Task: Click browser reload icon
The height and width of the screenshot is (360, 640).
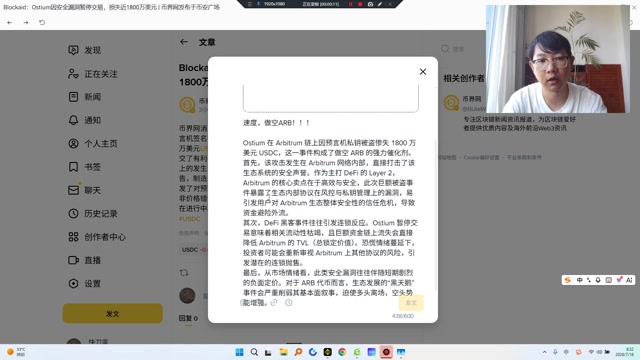Action: tap(42, 22)
